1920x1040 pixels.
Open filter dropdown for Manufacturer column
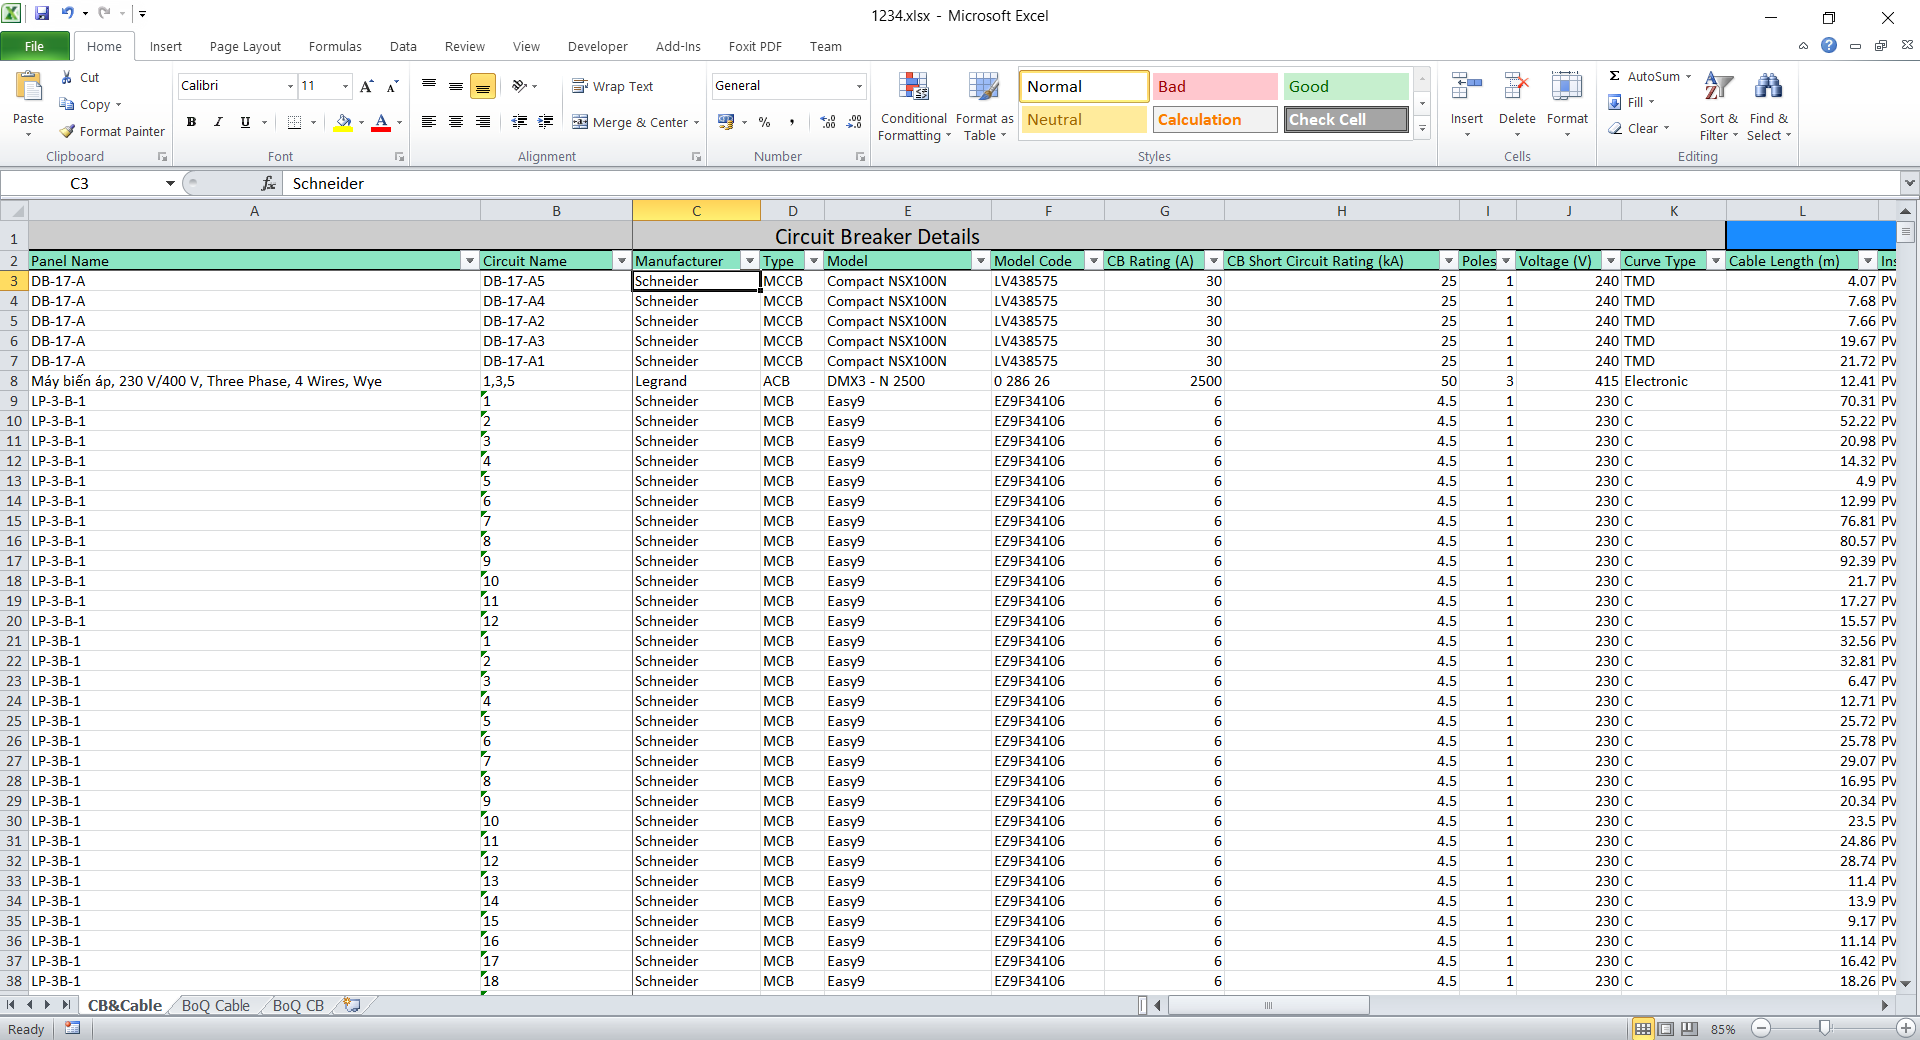750,261
